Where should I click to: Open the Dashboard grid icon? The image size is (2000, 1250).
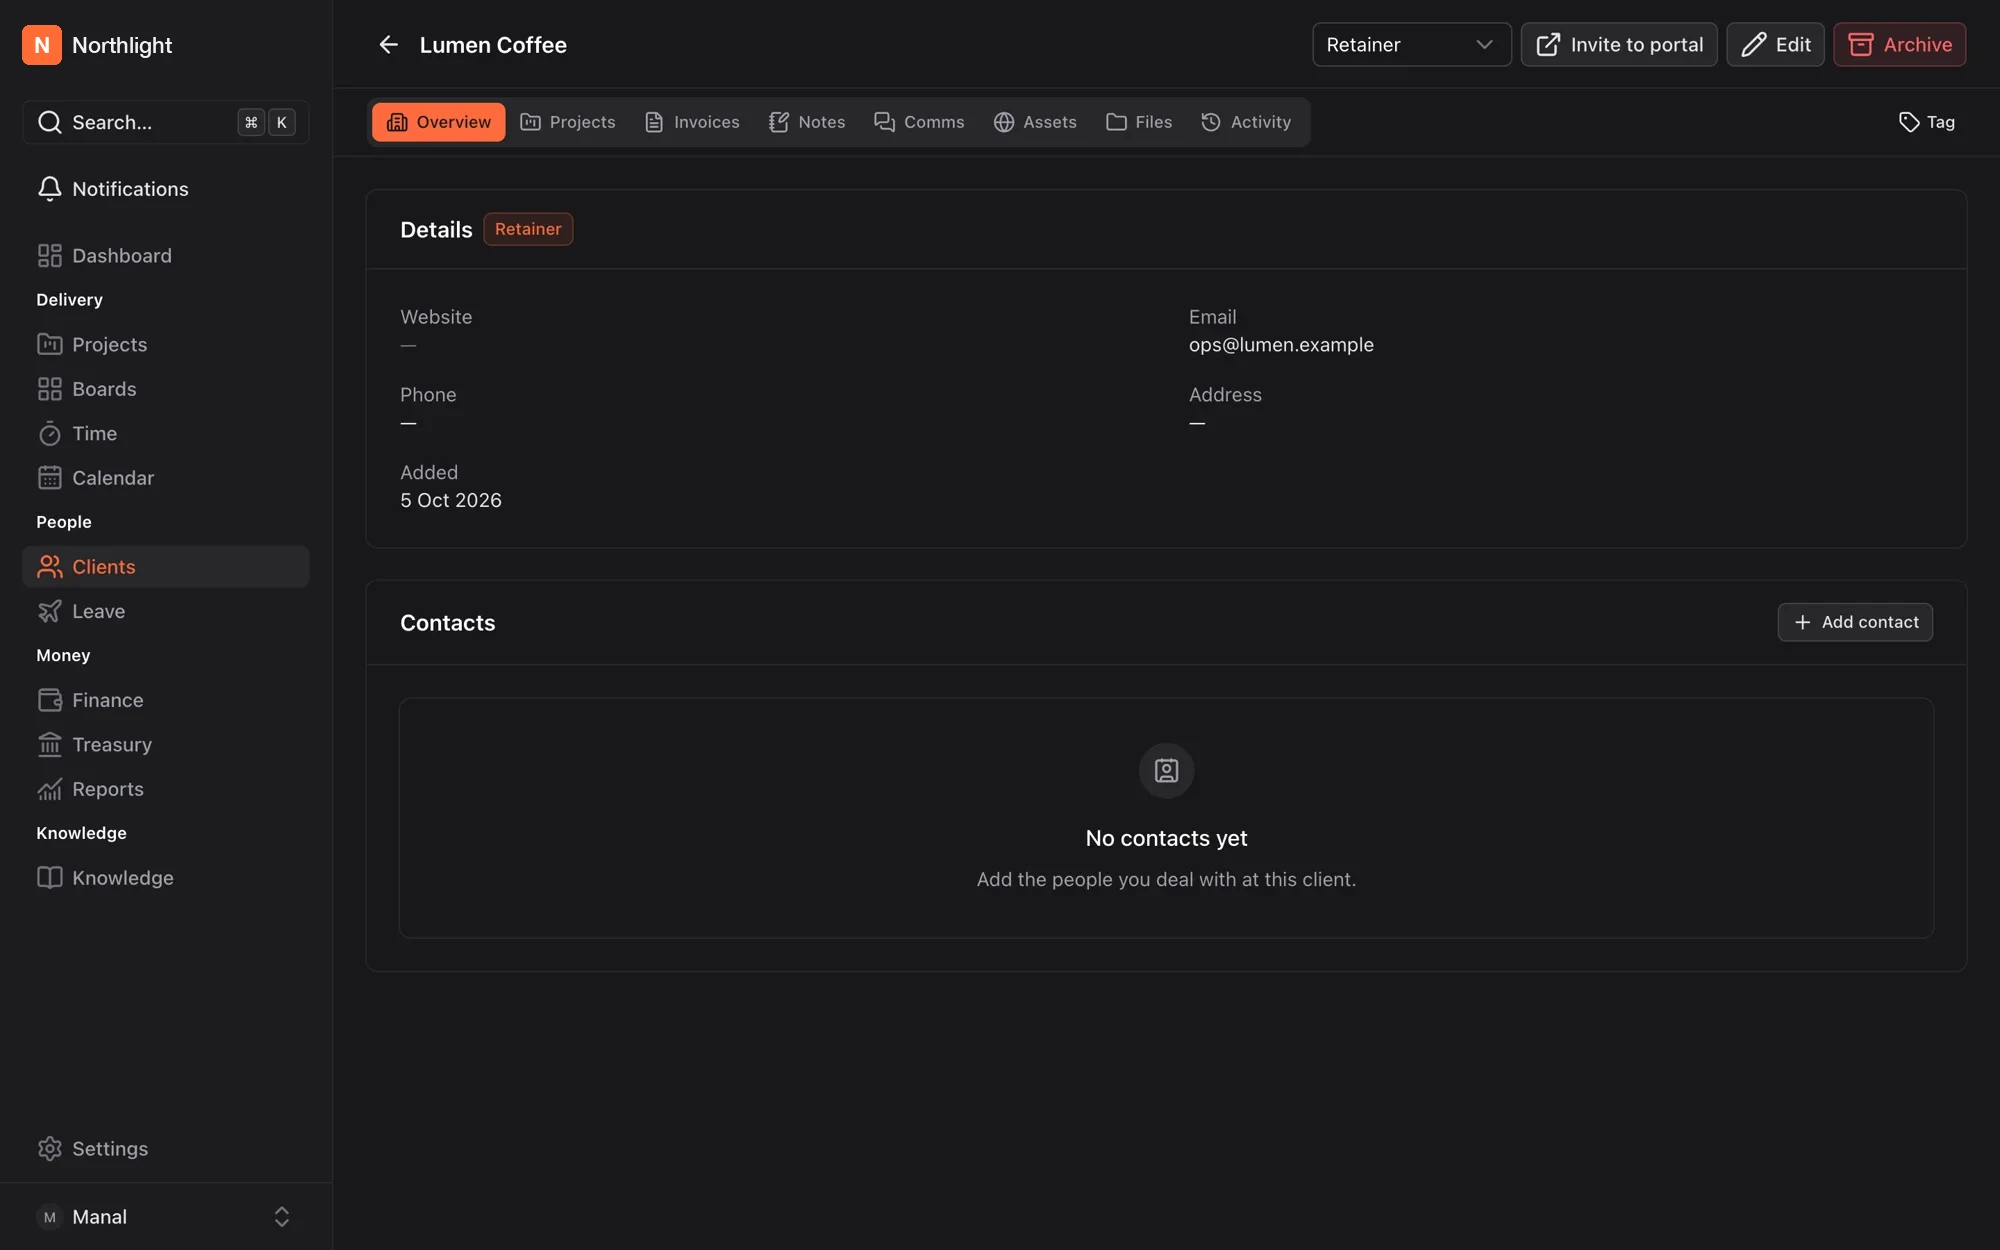50,256
